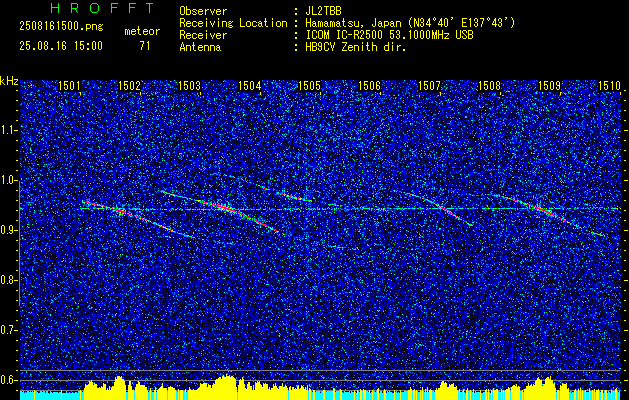This screenshot has width=629, height=400.
Task: Click the Hamamatsu, Japan location text
Action: 410,23
